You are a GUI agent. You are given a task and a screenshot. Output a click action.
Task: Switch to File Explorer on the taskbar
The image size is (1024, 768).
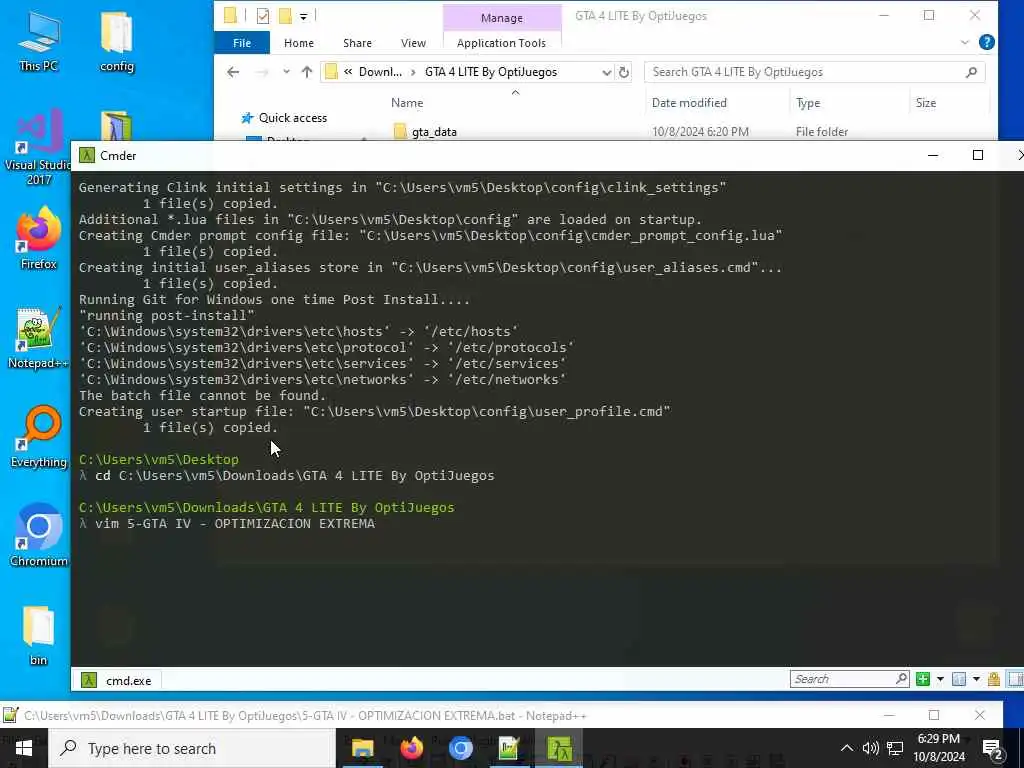(x=362, y=748)
